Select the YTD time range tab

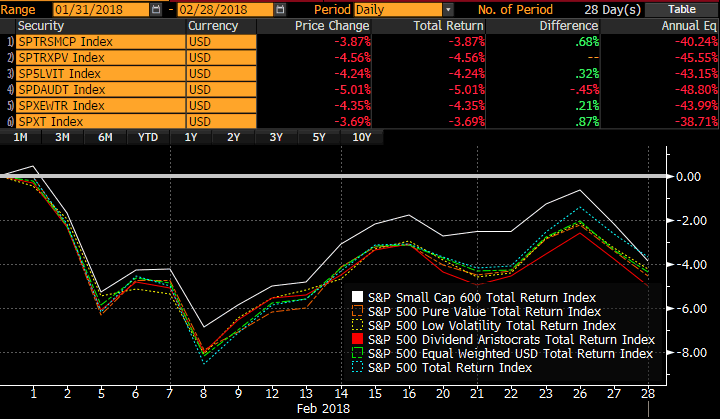(148, 137)
